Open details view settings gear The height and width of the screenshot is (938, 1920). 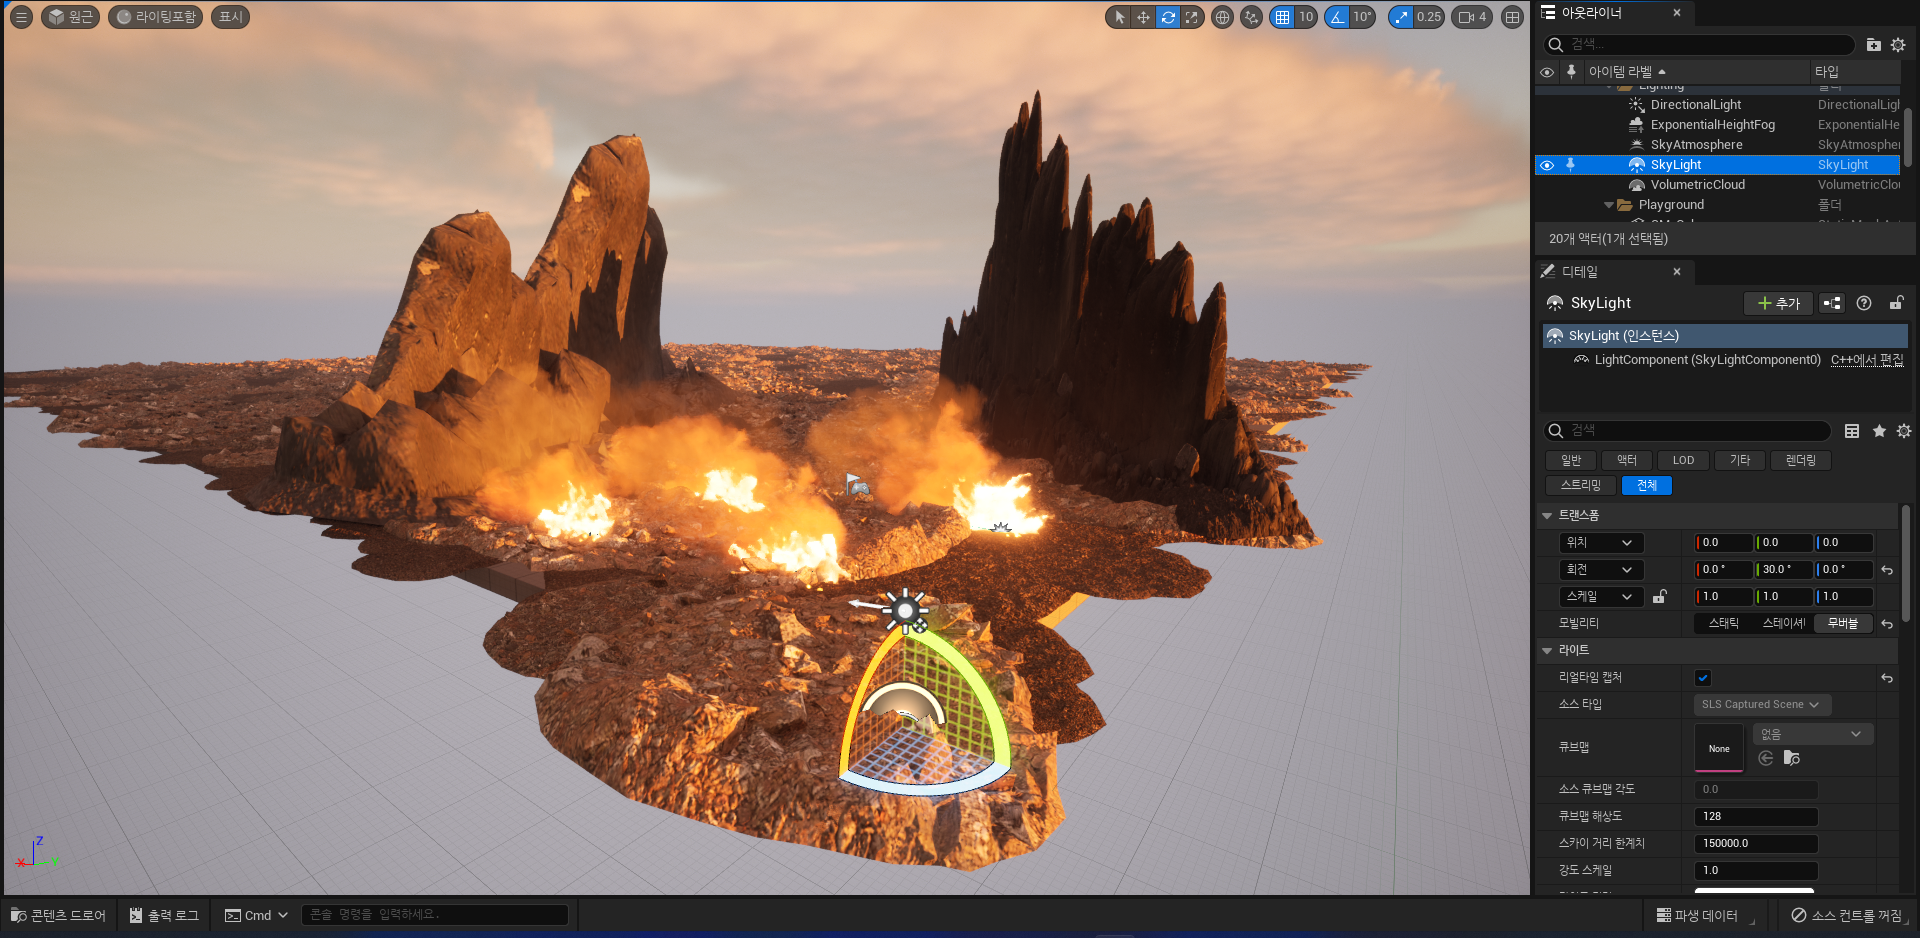(x=1904, y=431)
